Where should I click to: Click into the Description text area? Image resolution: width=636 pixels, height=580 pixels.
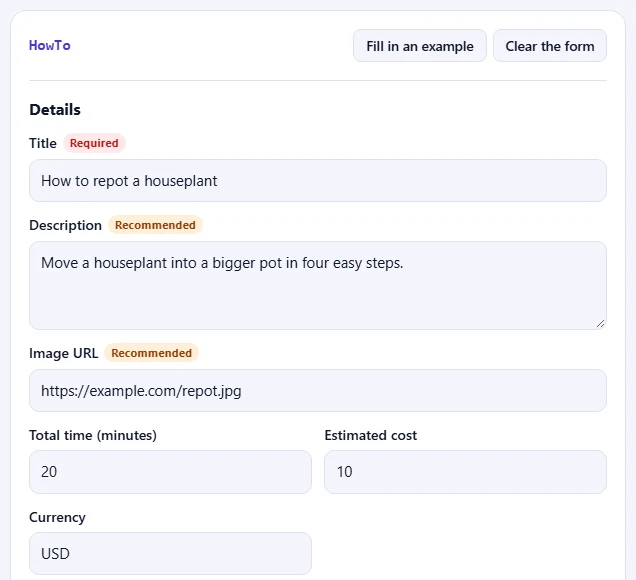(318, 285)
